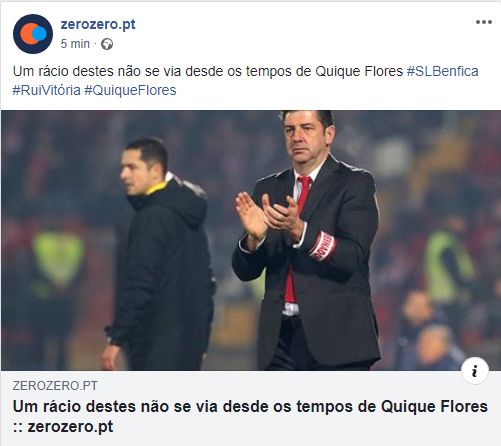
Task: Click the article headline in link preview
Action: (250, 416)
